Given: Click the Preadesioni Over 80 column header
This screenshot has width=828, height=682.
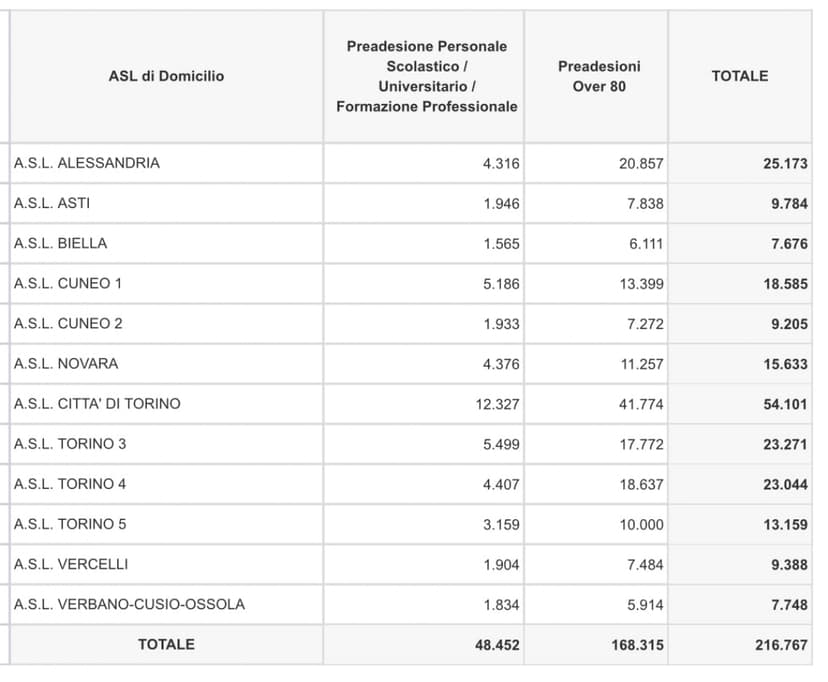Looking at the screenshot, I should click(x=598, y=76).
